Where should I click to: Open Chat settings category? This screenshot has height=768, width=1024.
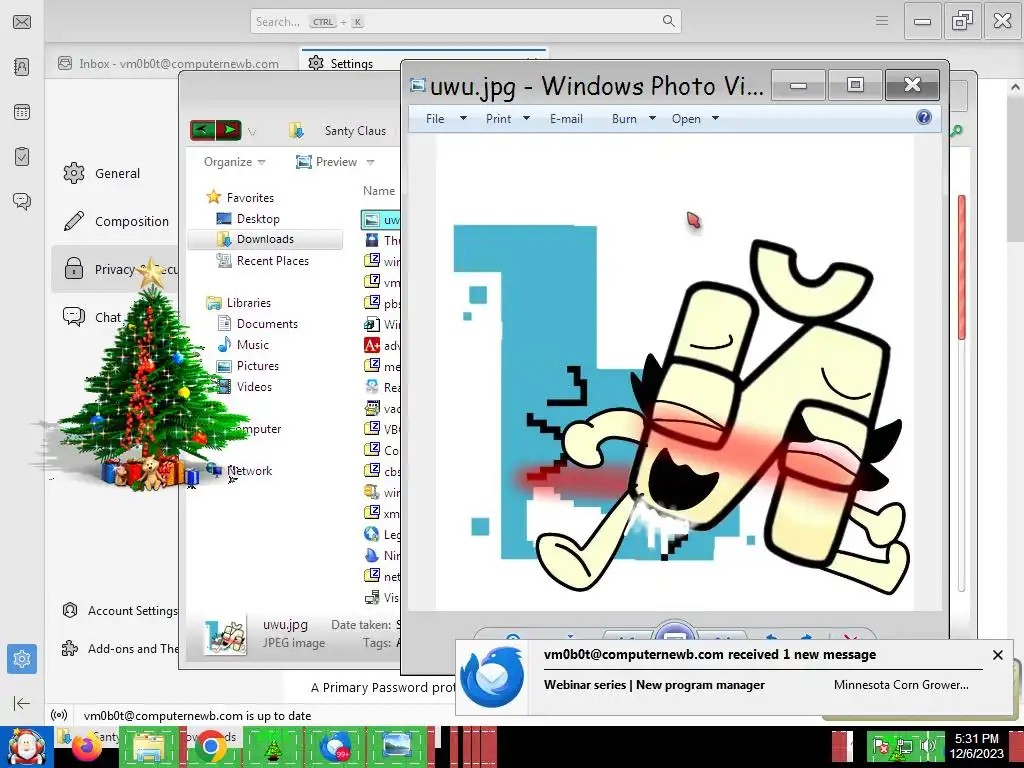point(92,317)
